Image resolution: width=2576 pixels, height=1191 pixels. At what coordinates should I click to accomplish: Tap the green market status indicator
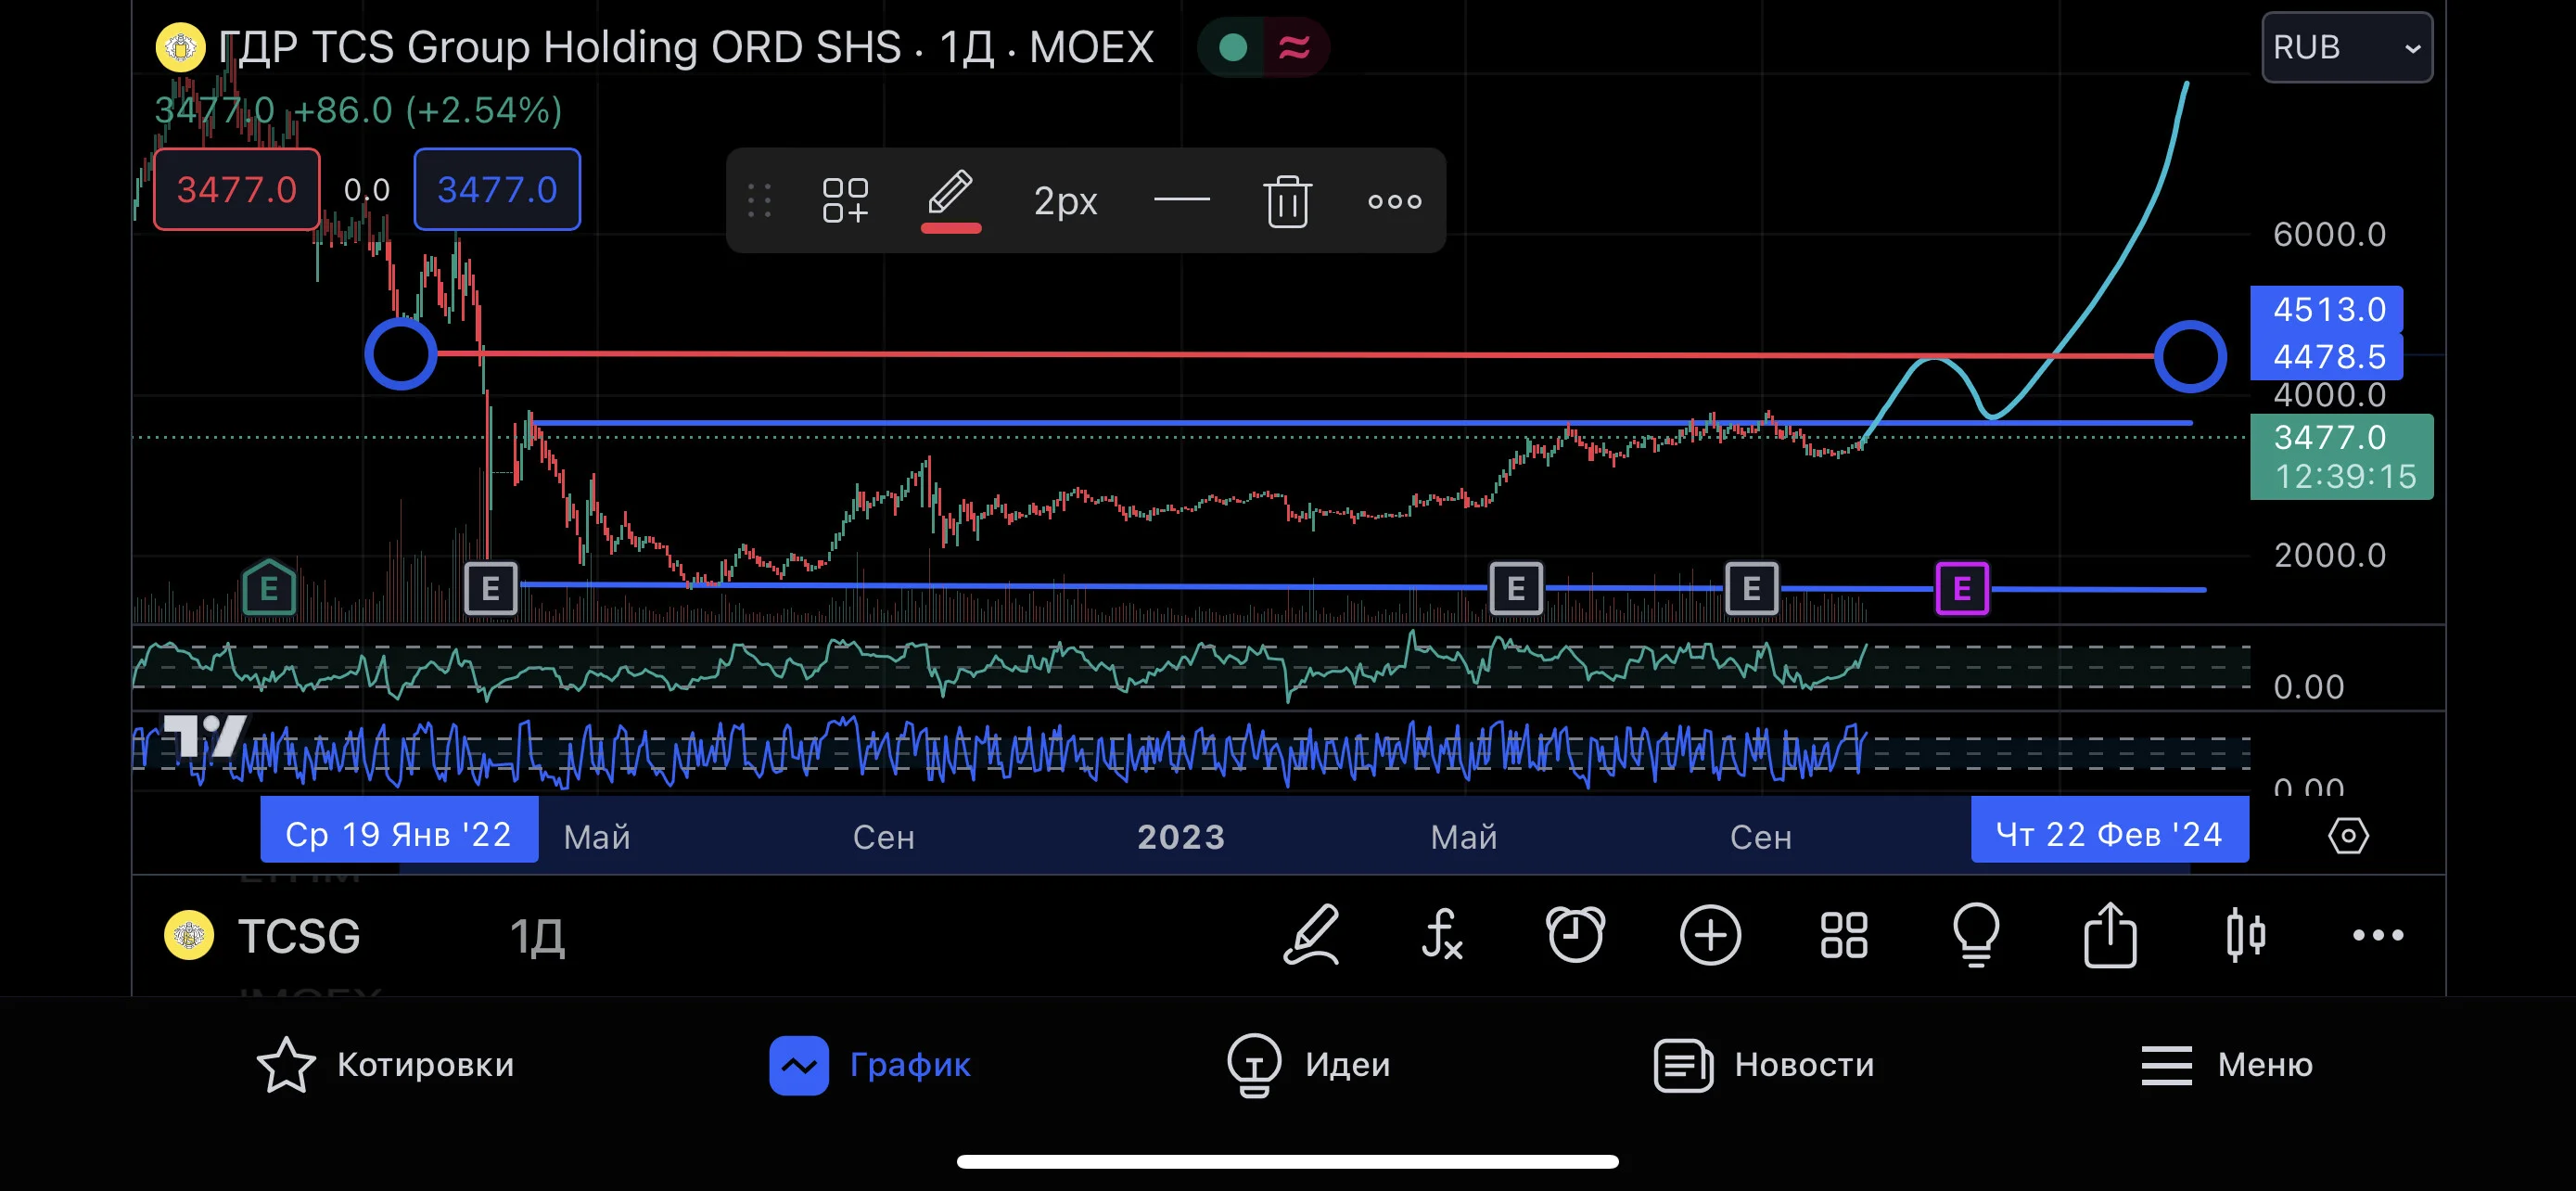coord(1233,47)
